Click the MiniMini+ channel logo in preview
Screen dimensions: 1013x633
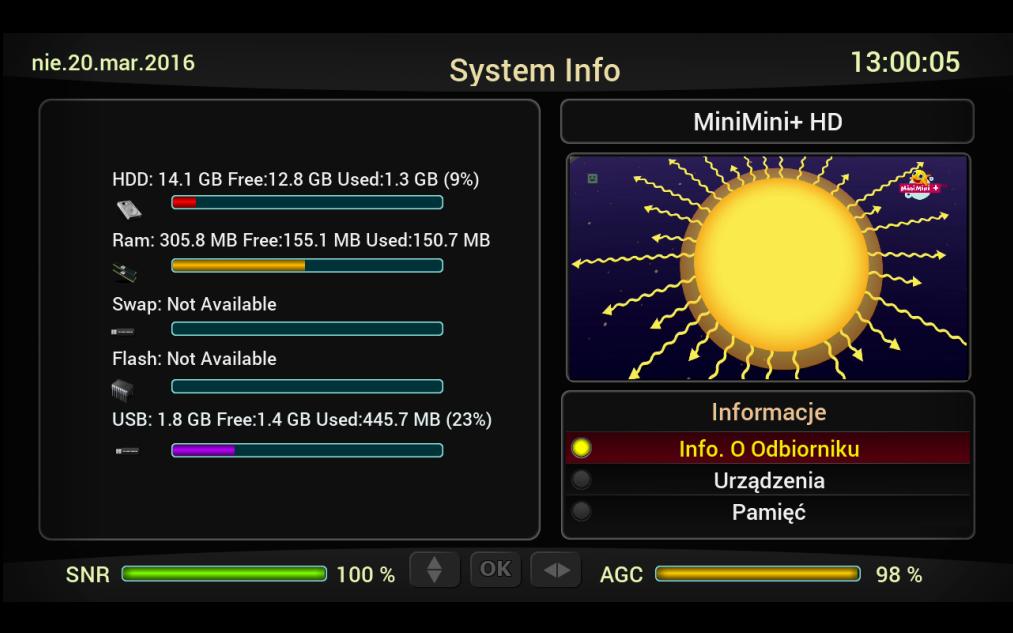[x=921, y=181]
